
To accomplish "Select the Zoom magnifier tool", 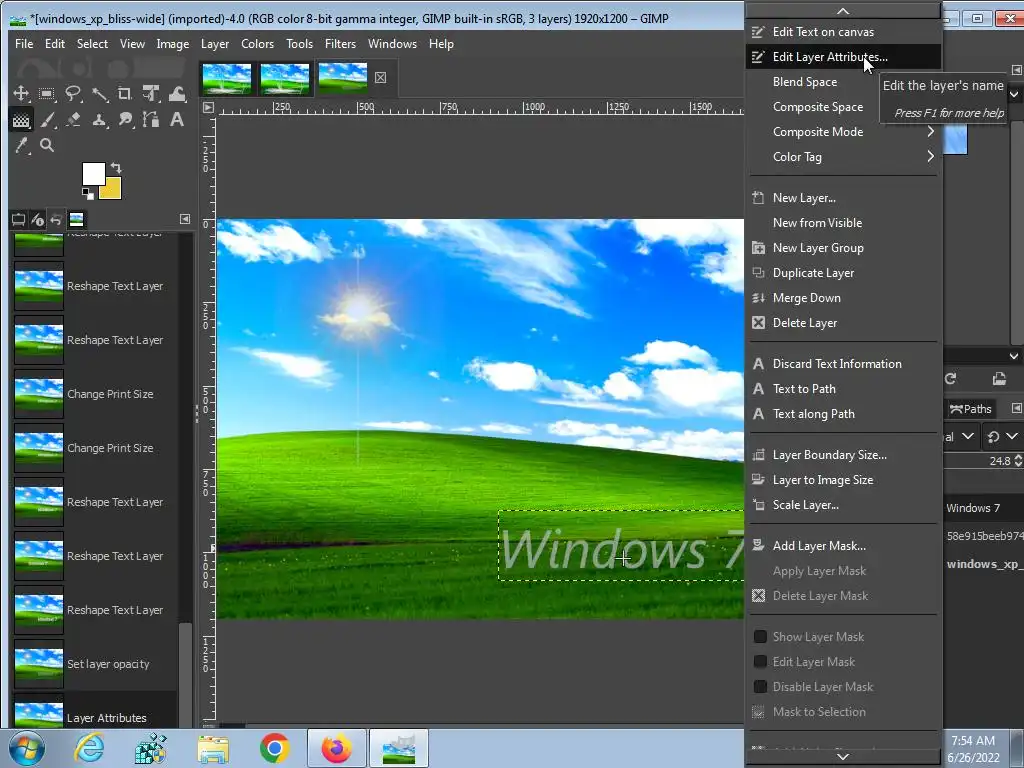I will pos(47,145).
